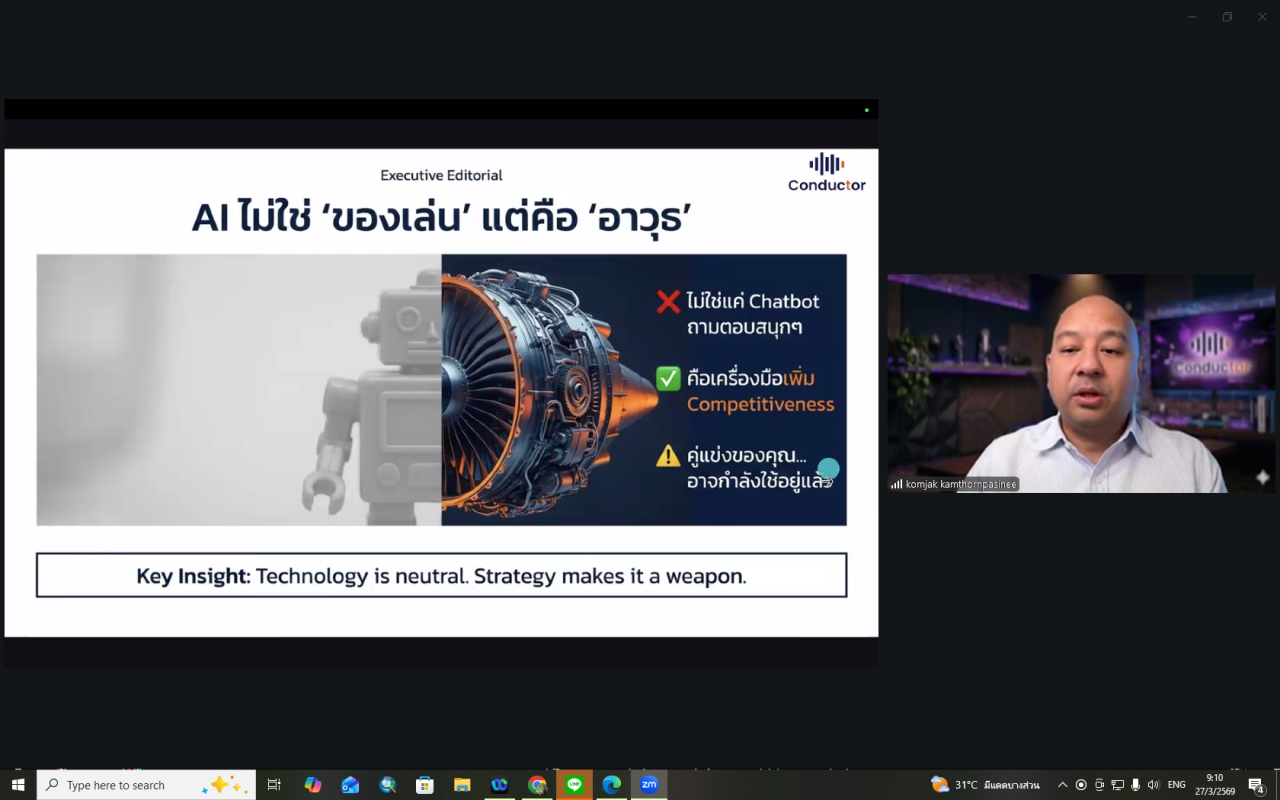Image resolution: width=1280 pixels, height=800 pixels.
Task: Open File Explorer from the taskbar
Action: pos(462,785)
